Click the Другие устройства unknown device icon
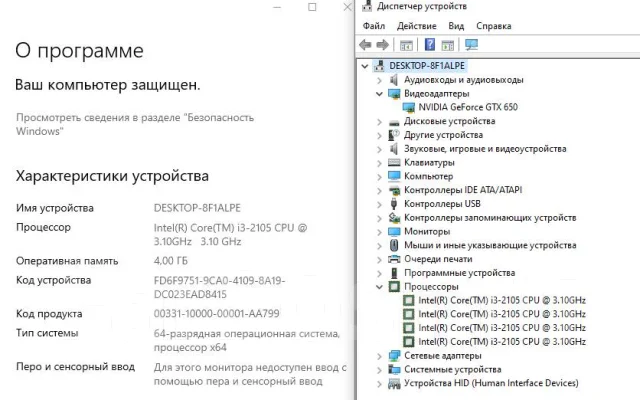This screenshot has width=640, height=400. 394,135
